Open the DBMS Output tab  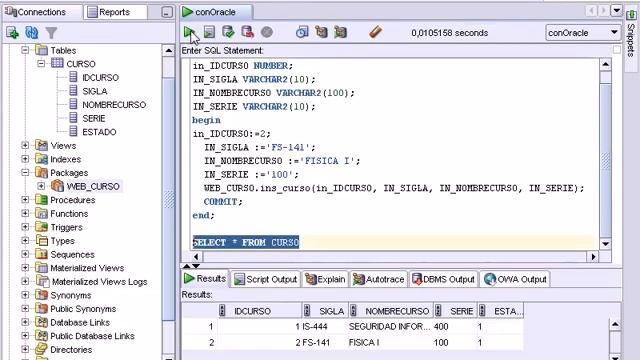pos(443,279)
